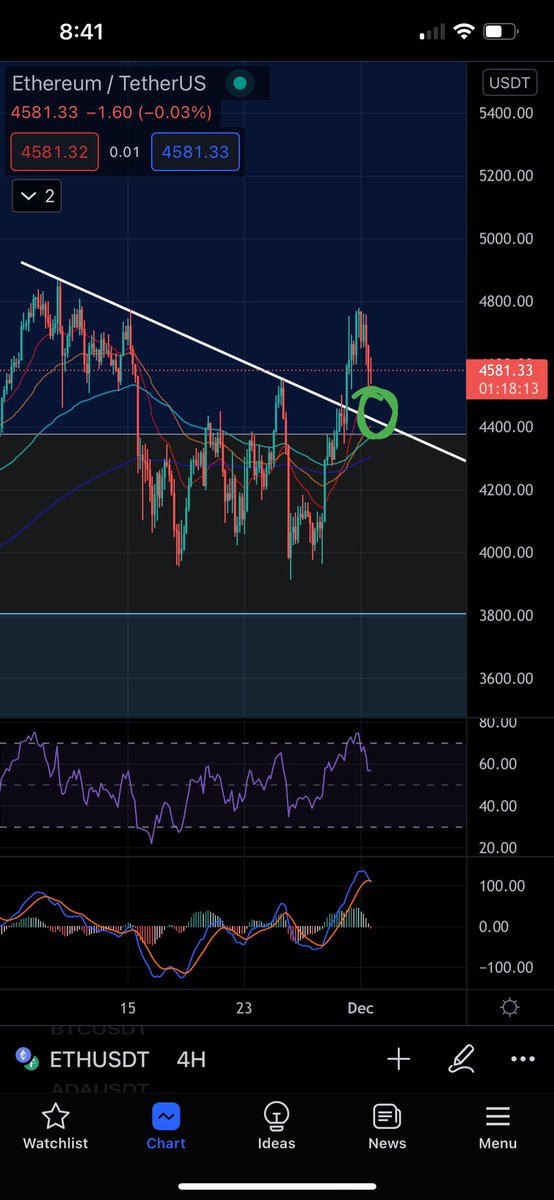Tap the plus icon to add indicator
Viewport: 554px width, 1200px height.
[x=399, y=1059]
